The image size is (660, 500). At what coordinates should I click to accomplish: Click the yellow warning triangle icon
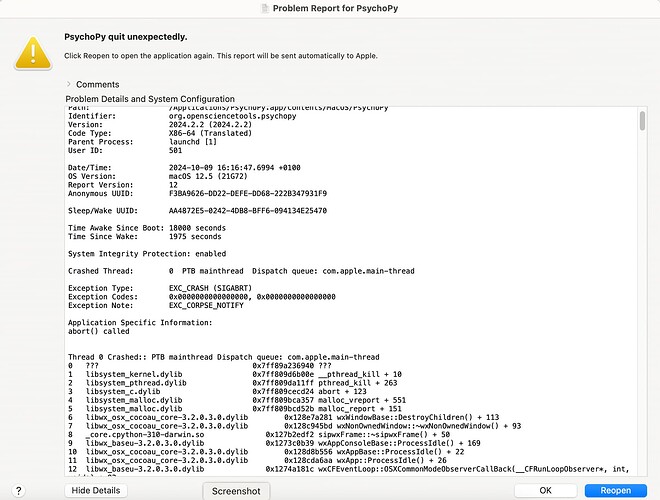pyautogui.click(x=33, y=53)
